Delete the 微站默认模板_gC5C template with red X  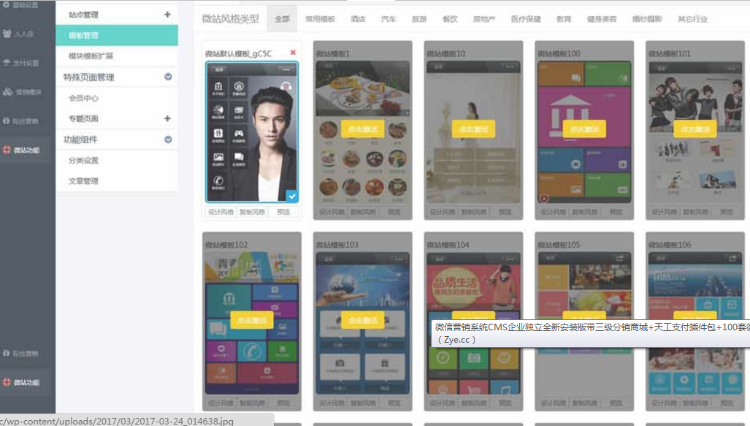pyautogui.click(x=293, y=53)
